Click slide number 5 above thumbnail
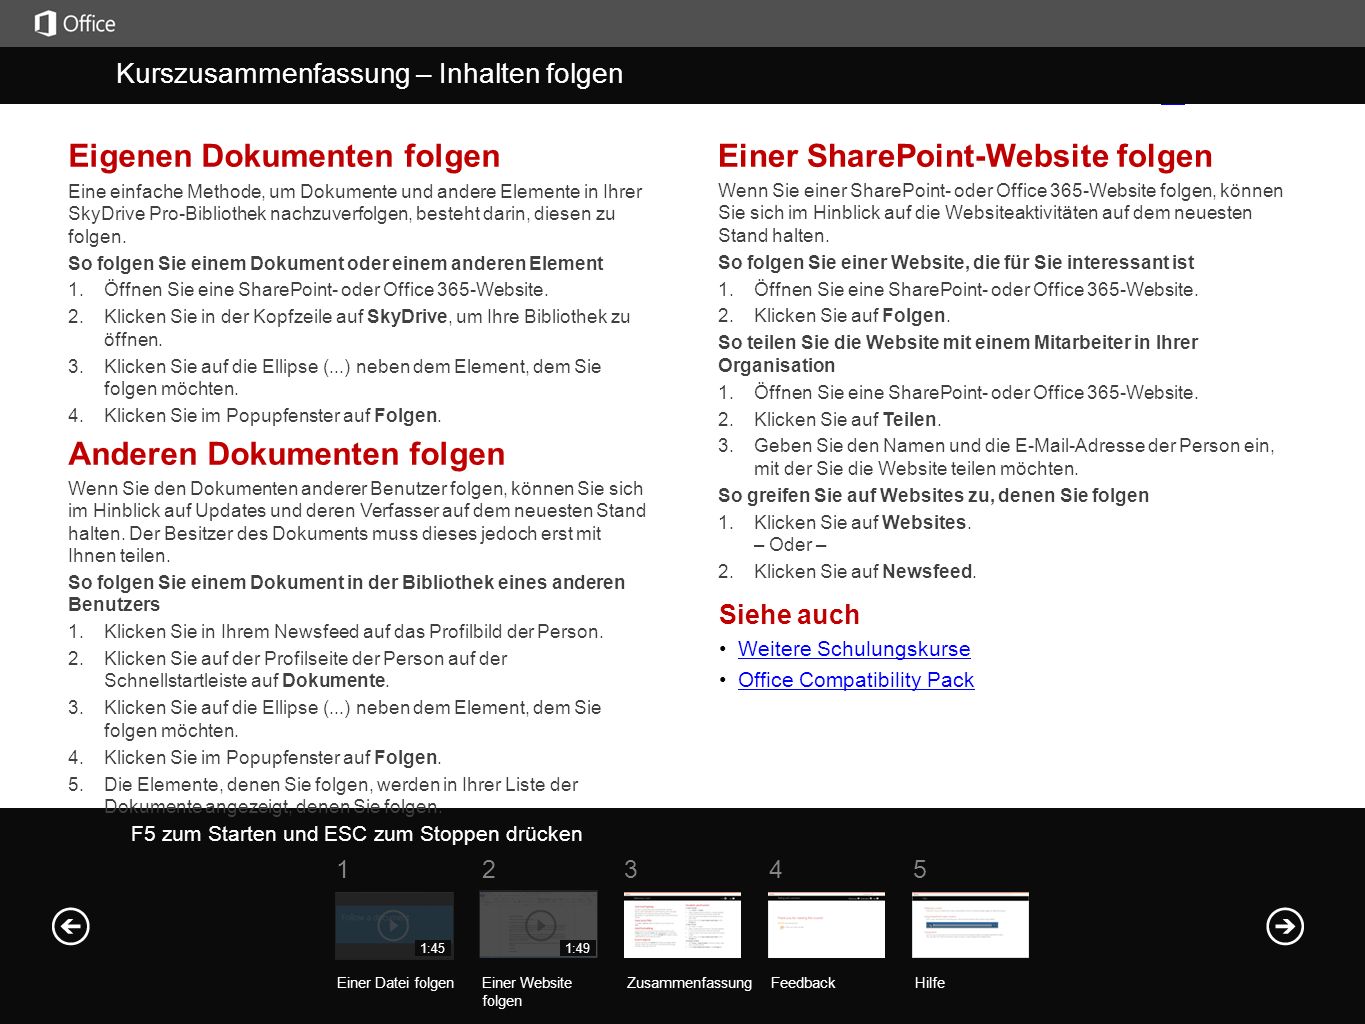 pyautogui.click(x=920, y=870)
